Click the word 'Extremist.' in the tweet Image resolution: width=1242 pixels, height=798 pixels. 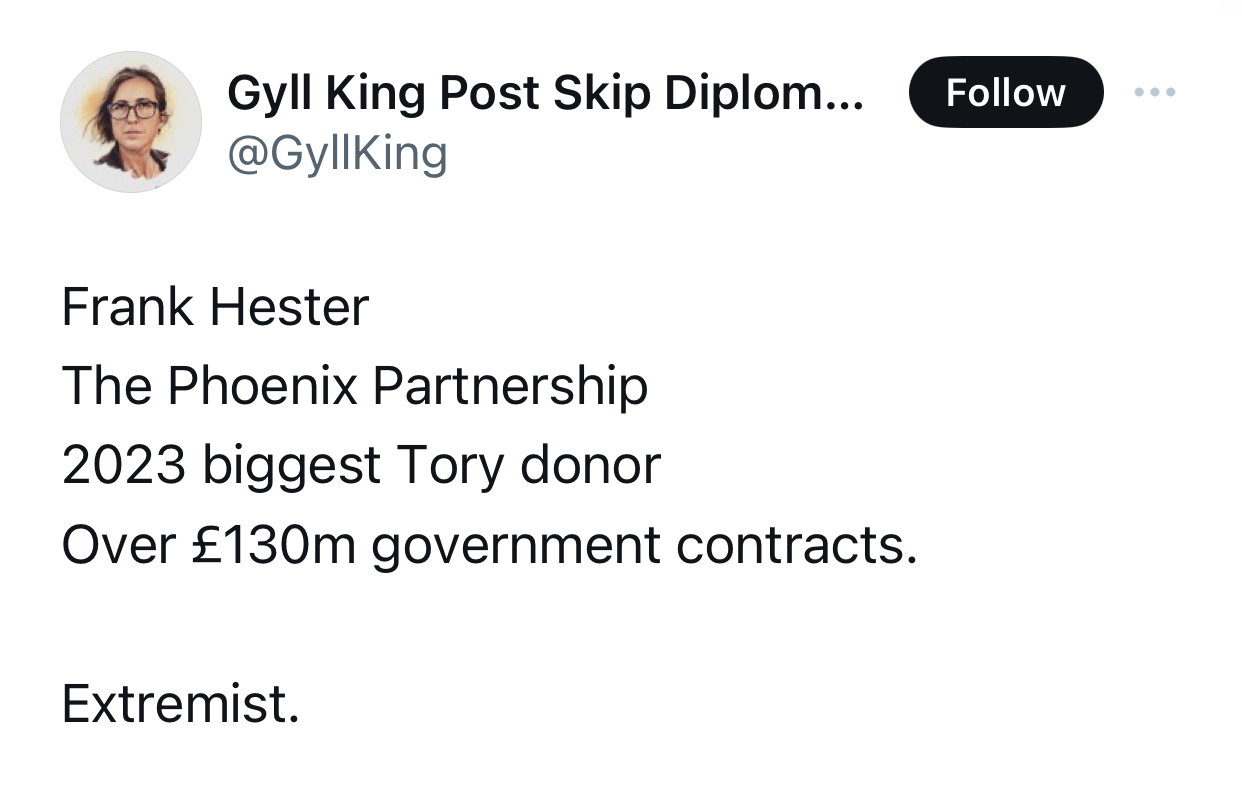(x=180, y=703)
